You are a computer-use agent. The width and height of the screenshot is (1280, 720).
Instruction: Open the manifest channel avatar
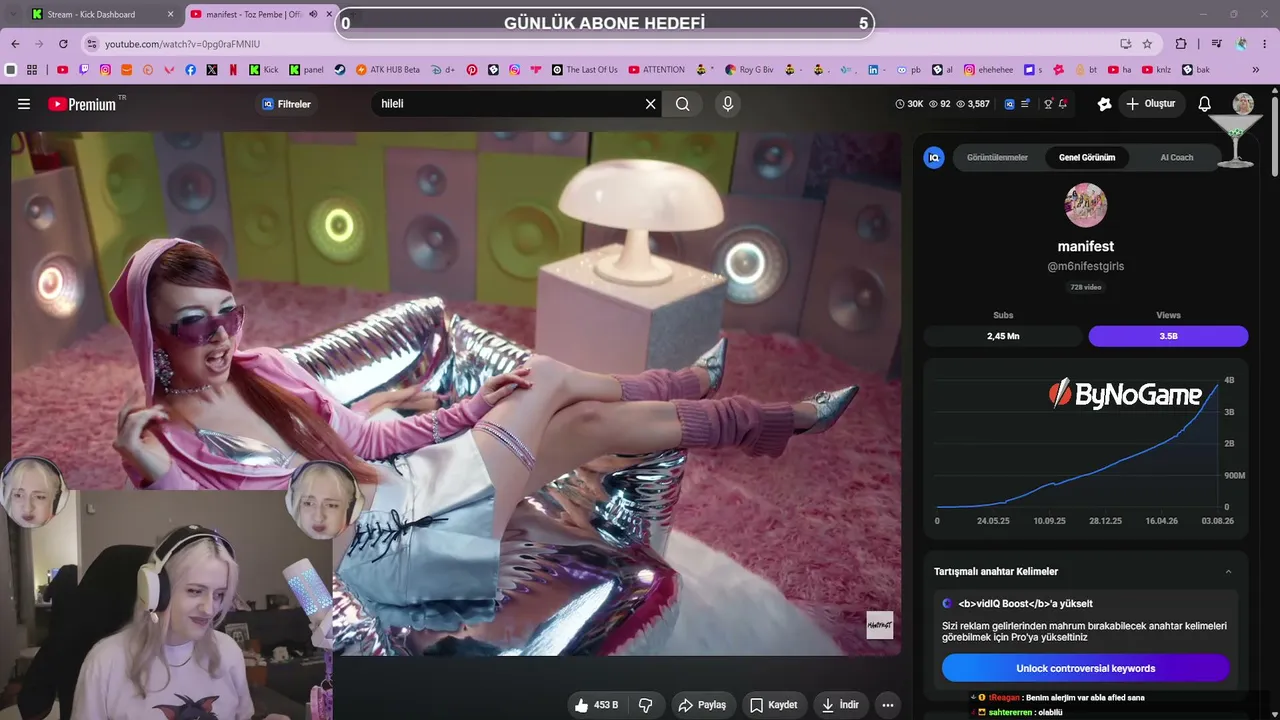click(1086, 205)
